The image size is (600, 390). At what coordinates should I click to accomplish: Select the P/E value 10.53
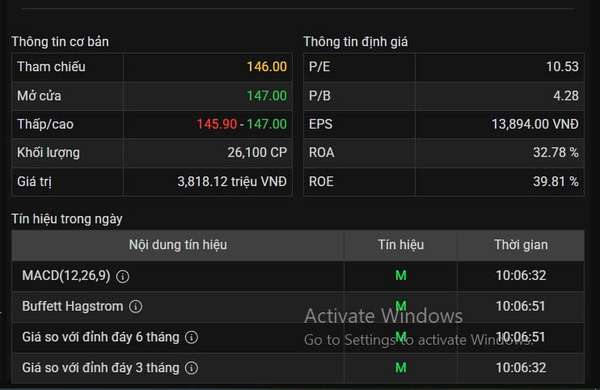click(562, 67)
